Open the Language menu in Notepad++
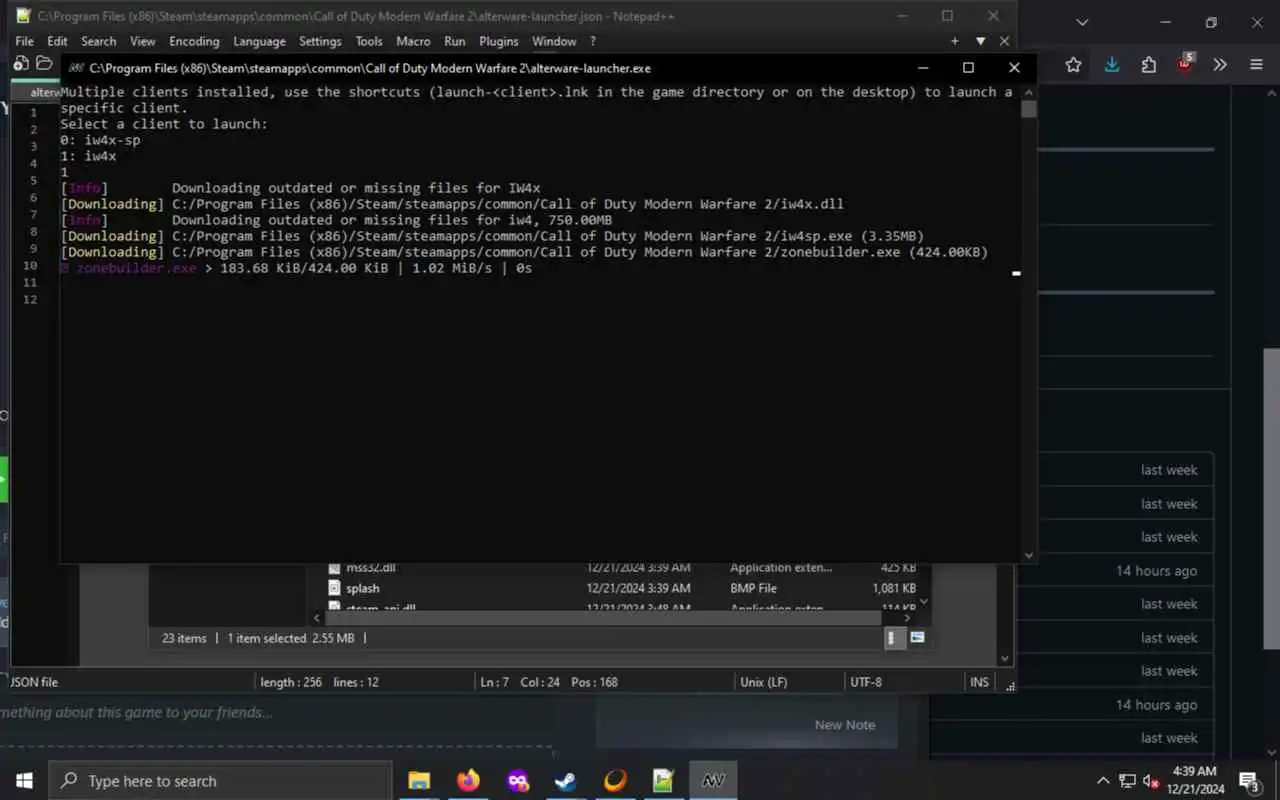 point(259,41)
